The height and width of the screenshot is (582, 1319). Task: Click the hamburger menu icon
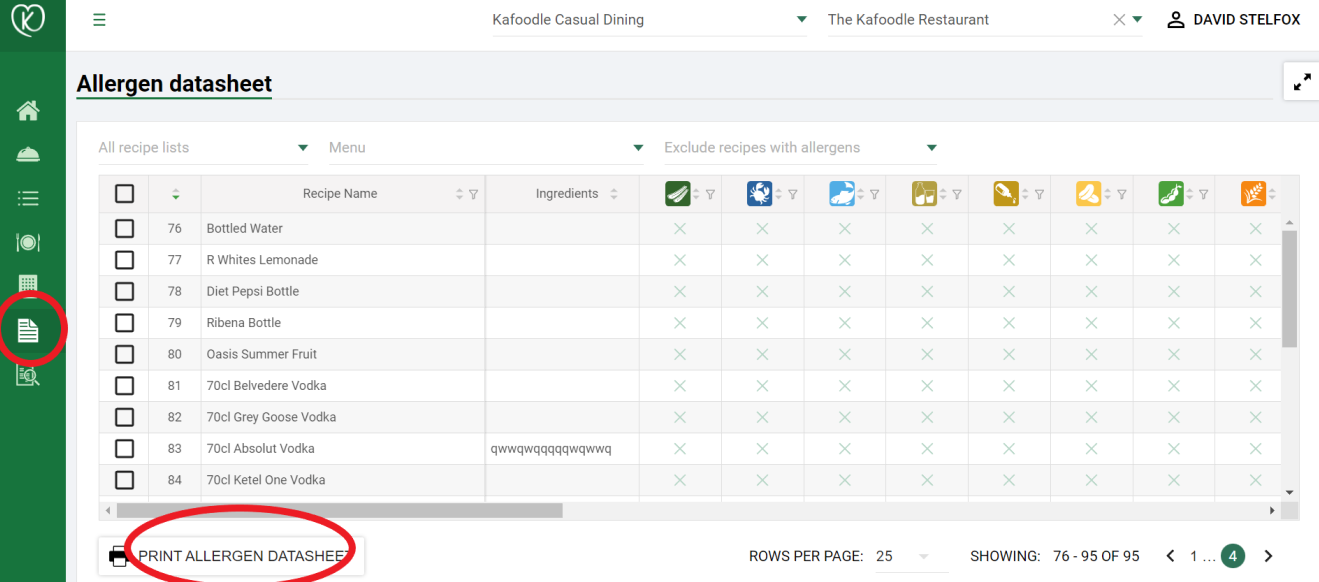[x=99, y=20]
